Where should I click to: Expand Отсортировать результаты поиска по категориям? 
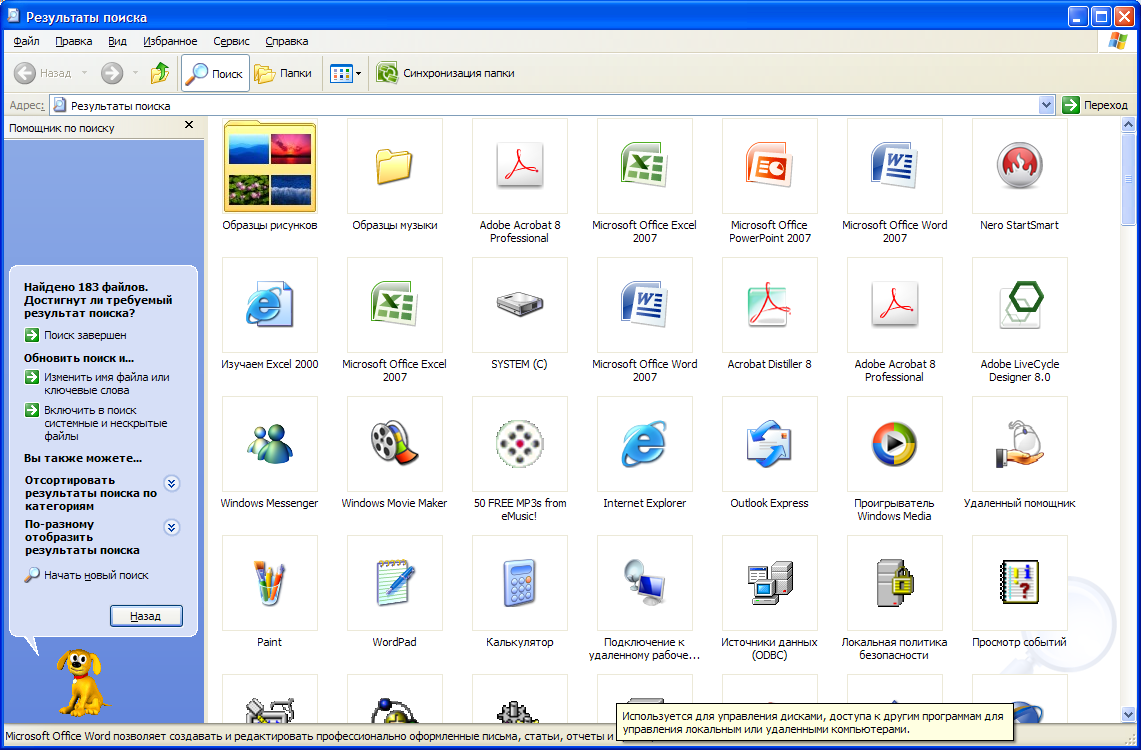pyautogui.click(x=172, y=484)
